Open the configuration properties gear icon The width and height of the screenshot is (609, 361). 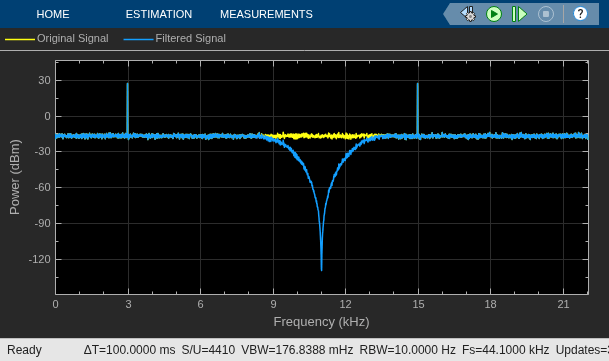coord(468,14)
